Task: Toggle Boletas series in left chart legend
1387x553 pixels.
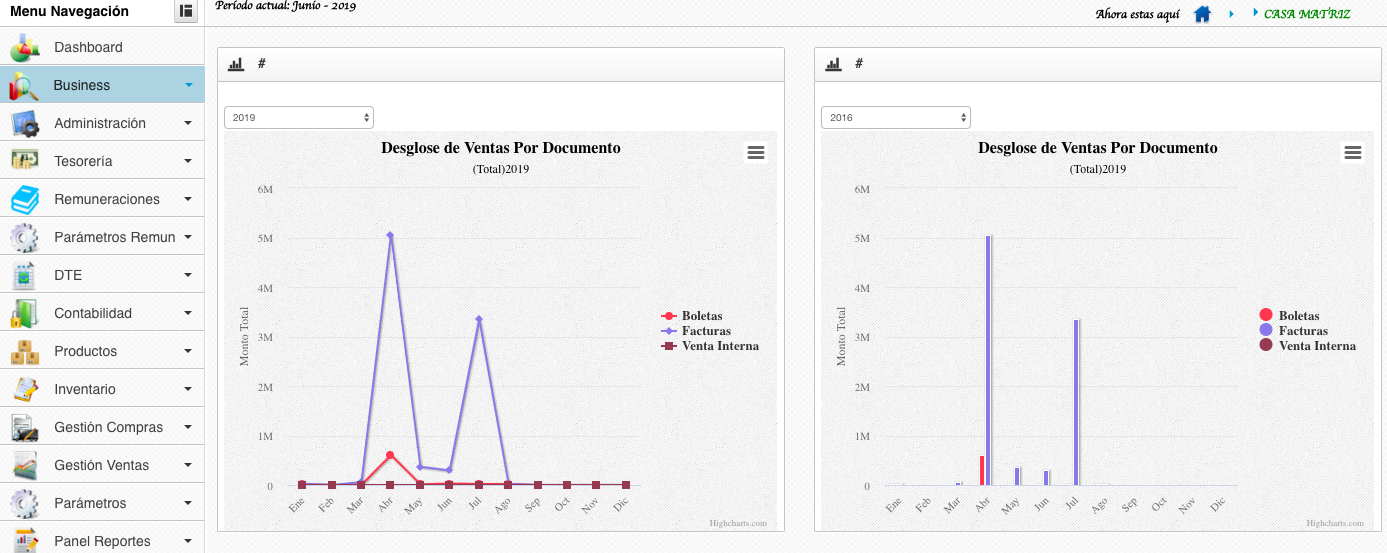Action: [701, 316]
